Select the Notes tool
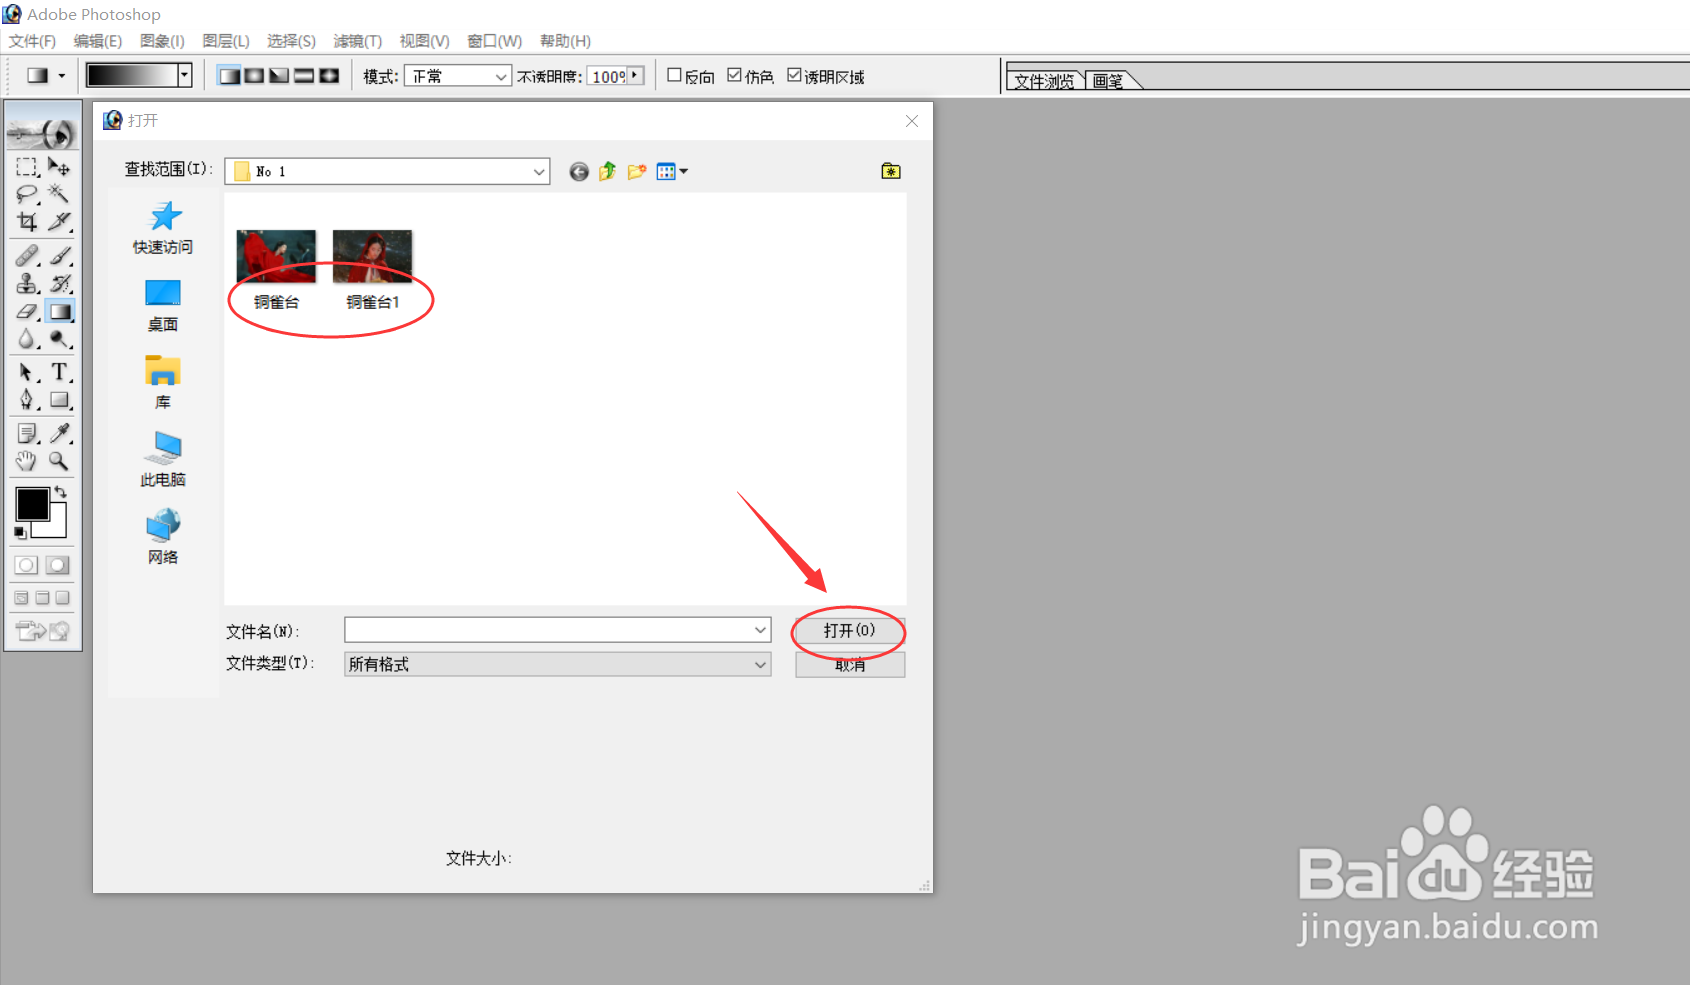Viewport: 1690px width, 985px height. pyautogui.click(x=27, y=434)
